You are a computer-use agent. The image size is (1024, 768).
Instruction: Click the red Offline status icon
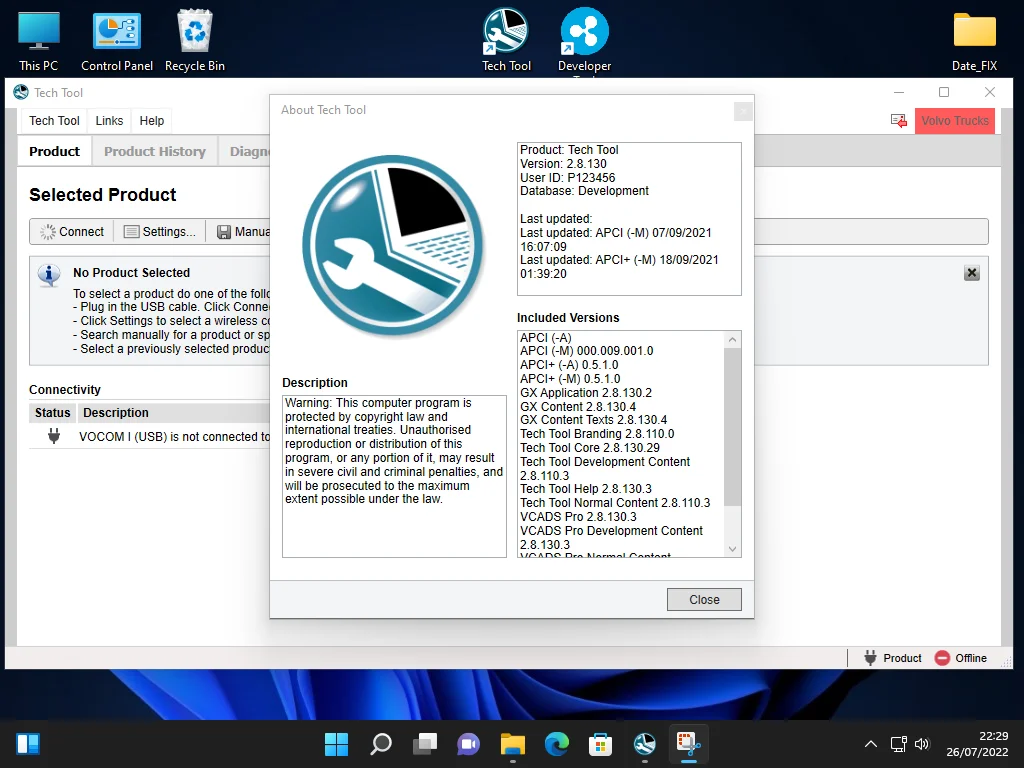[x=942, y=658]
